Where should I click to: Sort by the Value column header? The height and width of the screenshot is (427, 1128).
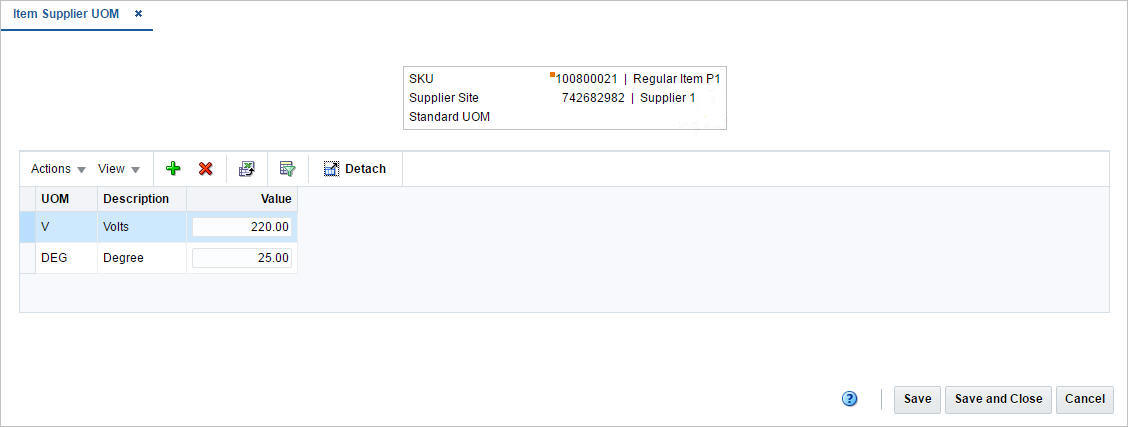coord(242,199)
